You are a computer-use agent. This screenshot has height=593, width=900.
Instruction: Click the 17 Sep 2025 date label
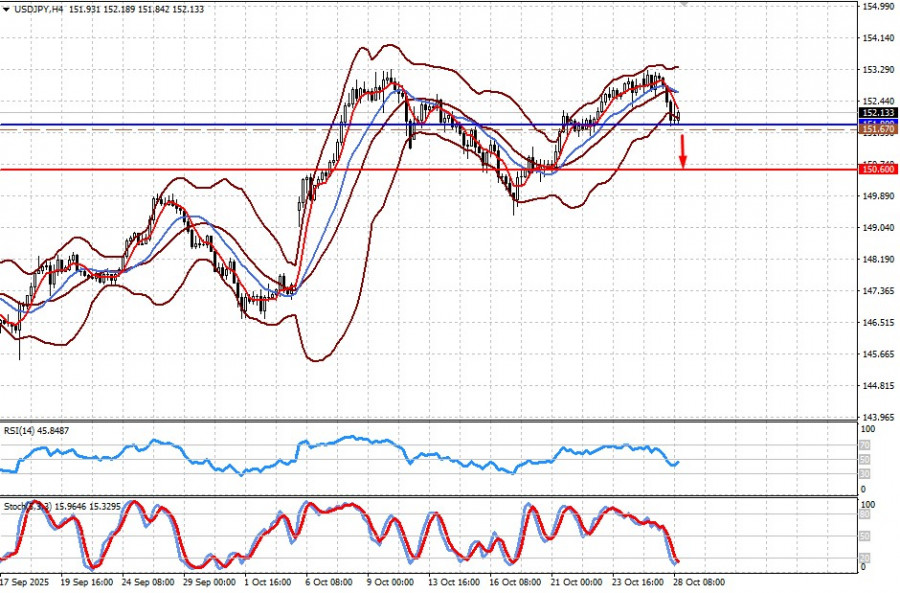click(x=25, y=582)
